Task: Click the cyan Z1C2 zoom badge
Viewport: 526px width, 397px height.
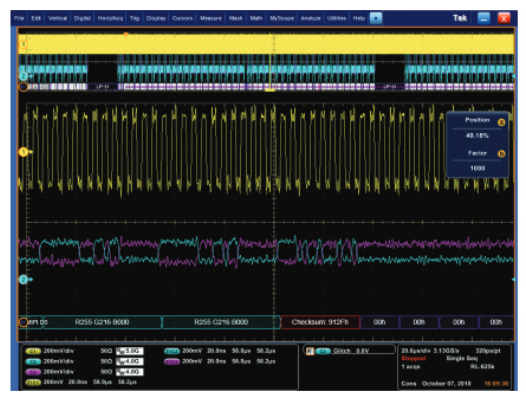Action: (172, 351)
